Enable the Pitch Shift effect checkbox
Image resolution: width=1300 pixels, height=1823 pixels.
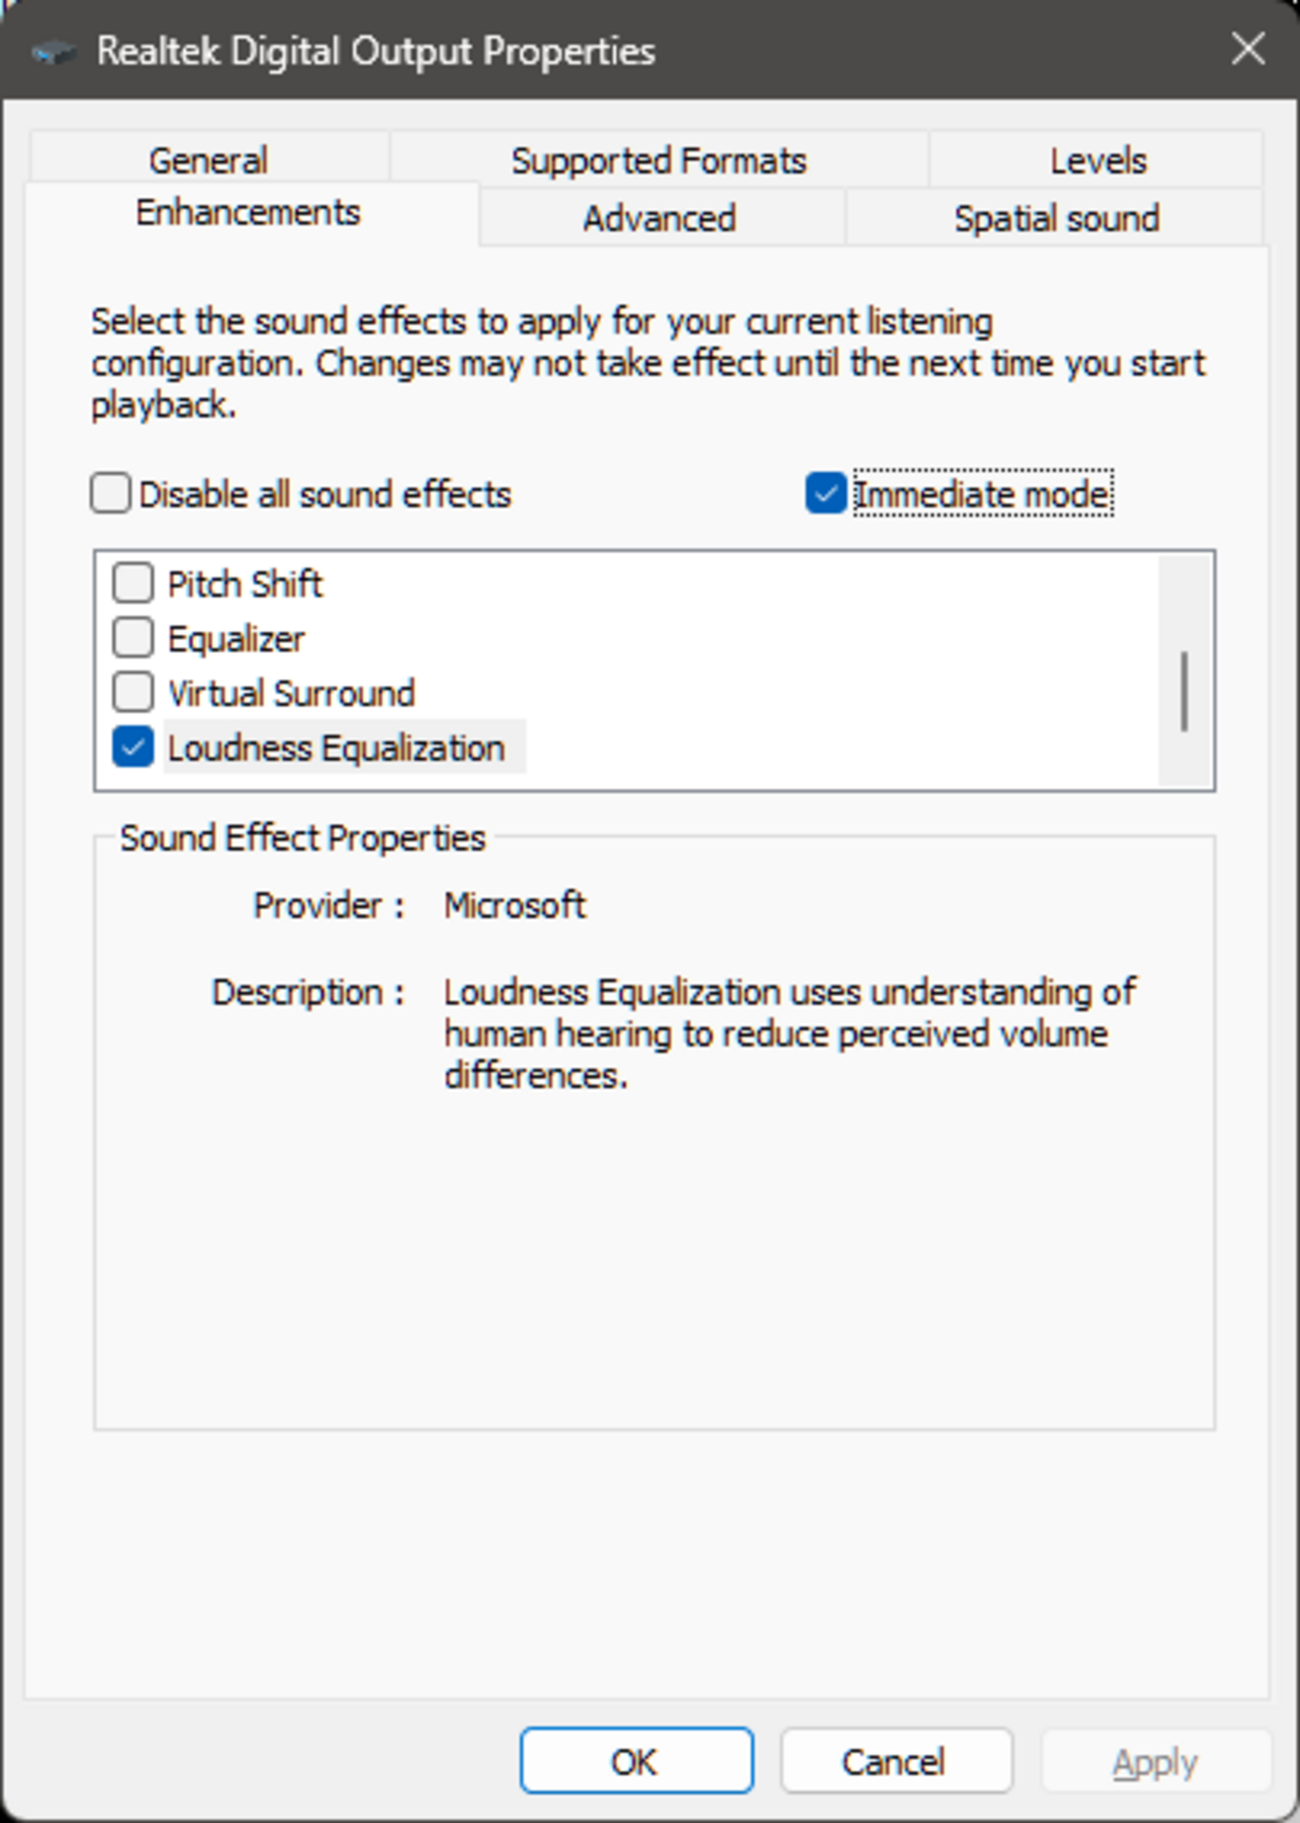click(133, 583)
